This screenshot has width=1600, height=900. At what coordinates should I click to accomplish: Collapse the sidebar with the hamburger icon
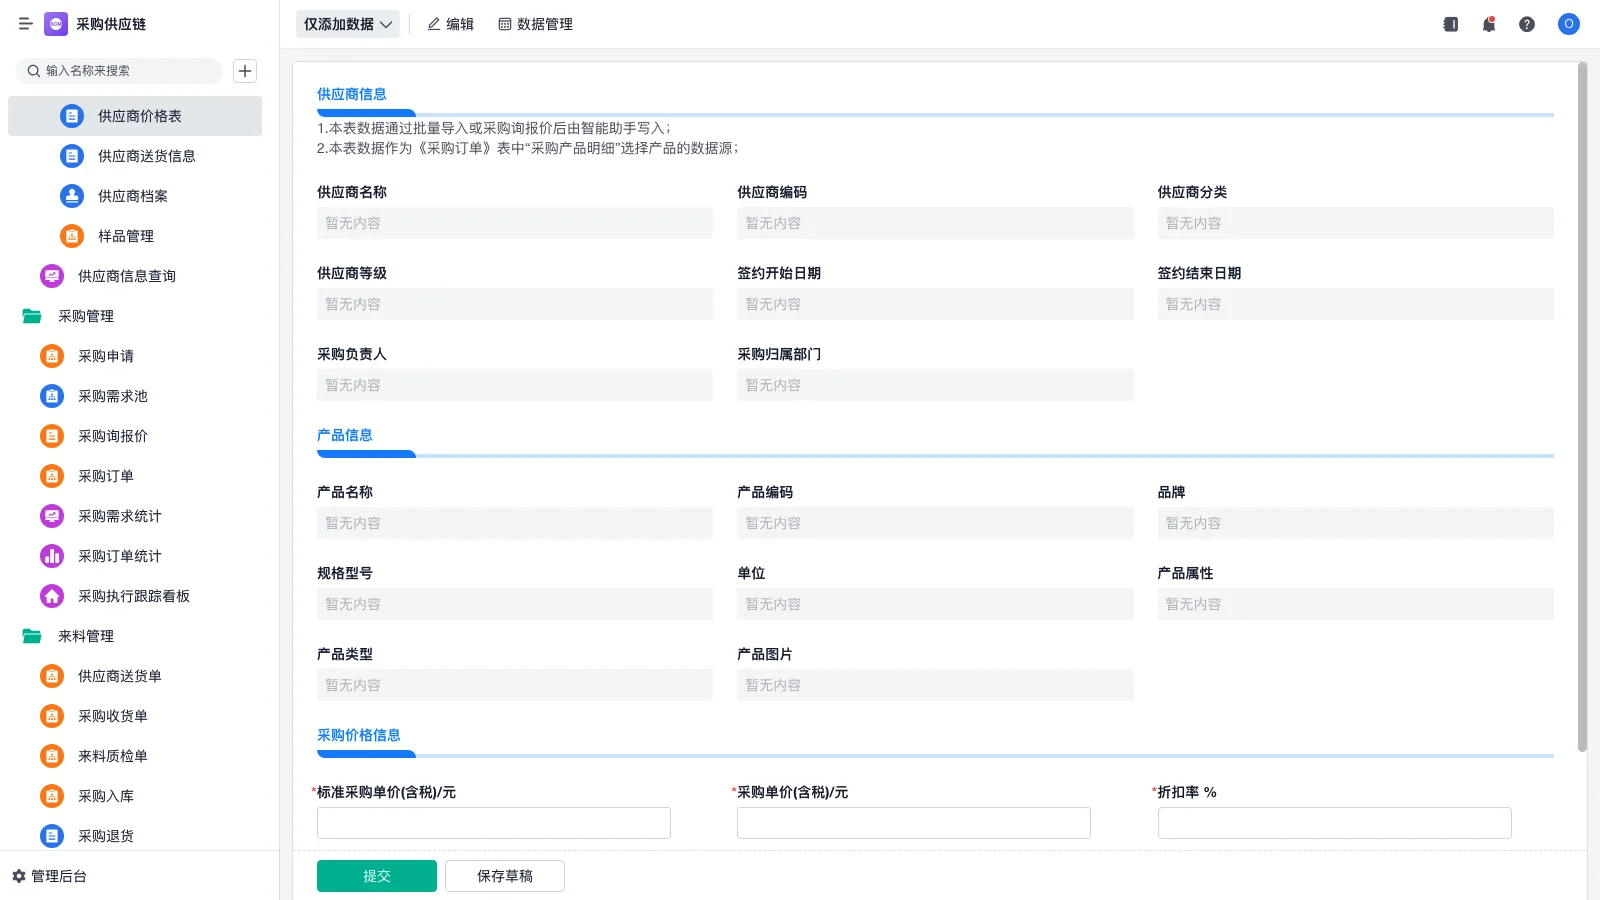click(x=25, y=24)
